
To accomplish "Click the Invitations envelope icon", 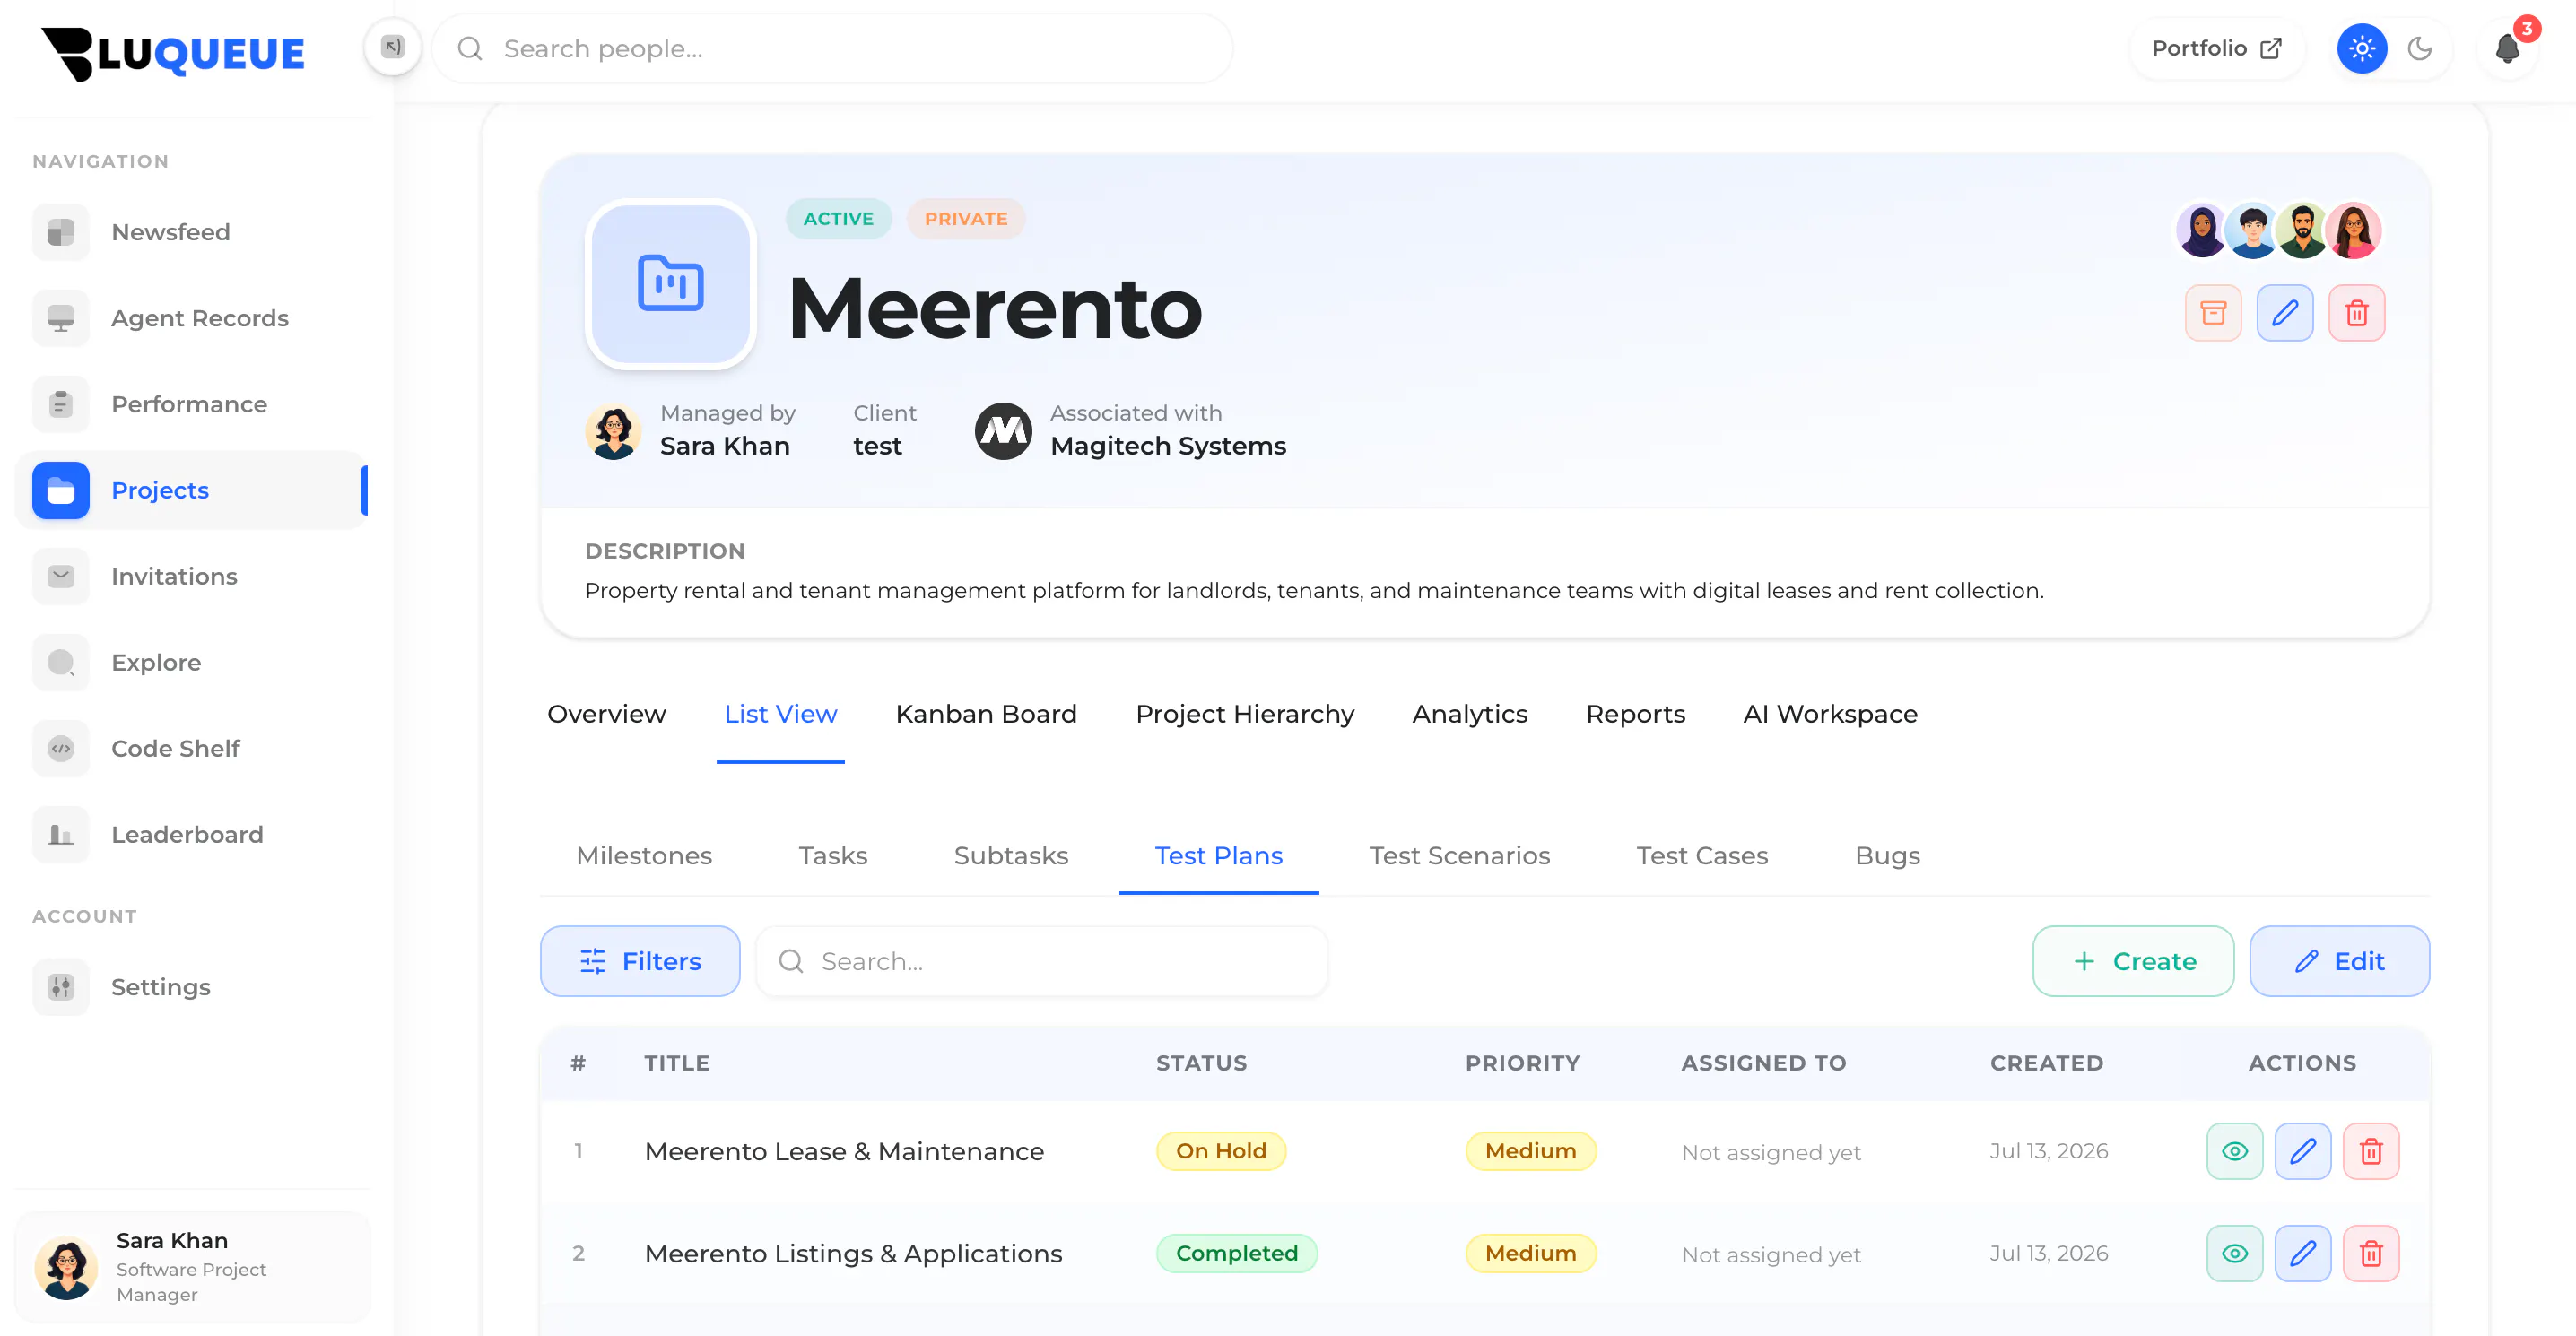I will 61,576.
